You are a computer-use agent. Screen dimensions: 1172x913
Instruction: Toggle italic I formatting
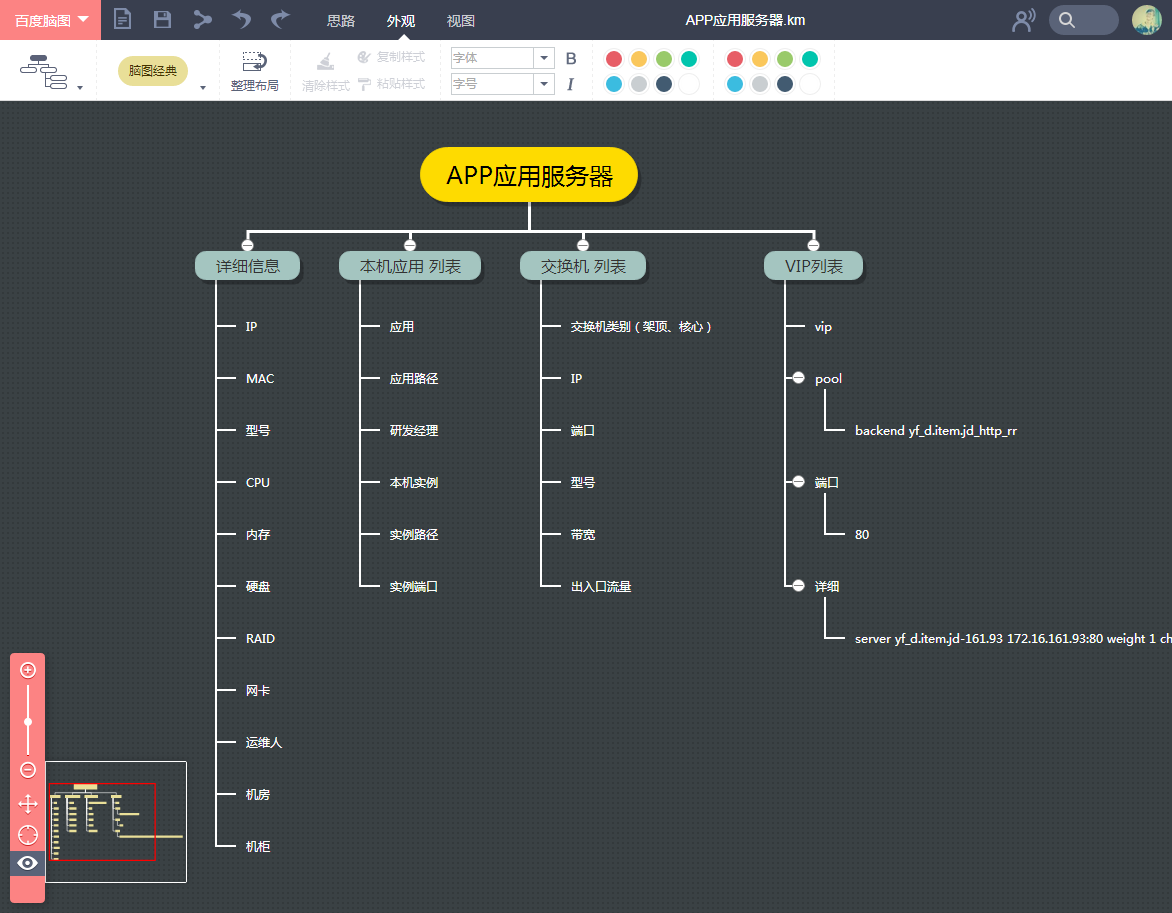click(570, 84)
